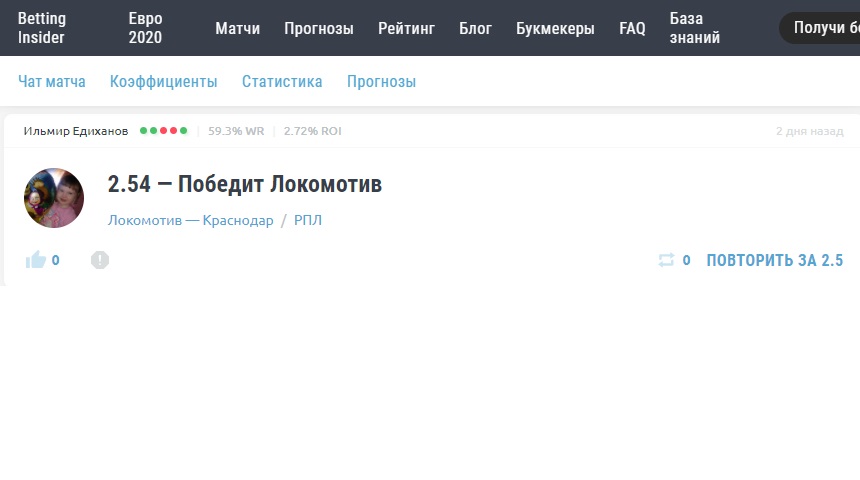Open the Локомотив — Краснодар match link

pos(190,221)
